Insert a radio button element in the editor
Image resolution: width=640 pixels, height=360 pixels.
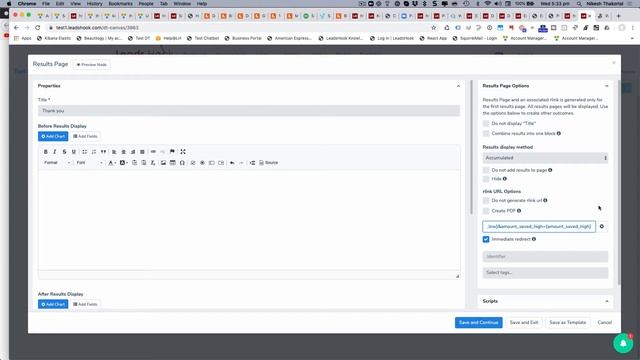pyautogui.click(x=202, y=163)
